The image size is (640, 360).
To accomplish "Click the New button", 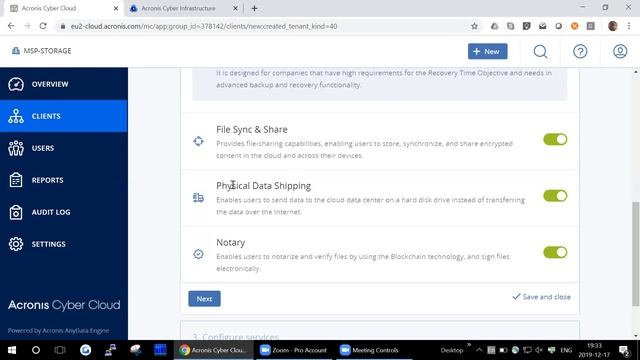I will [488, 51].
